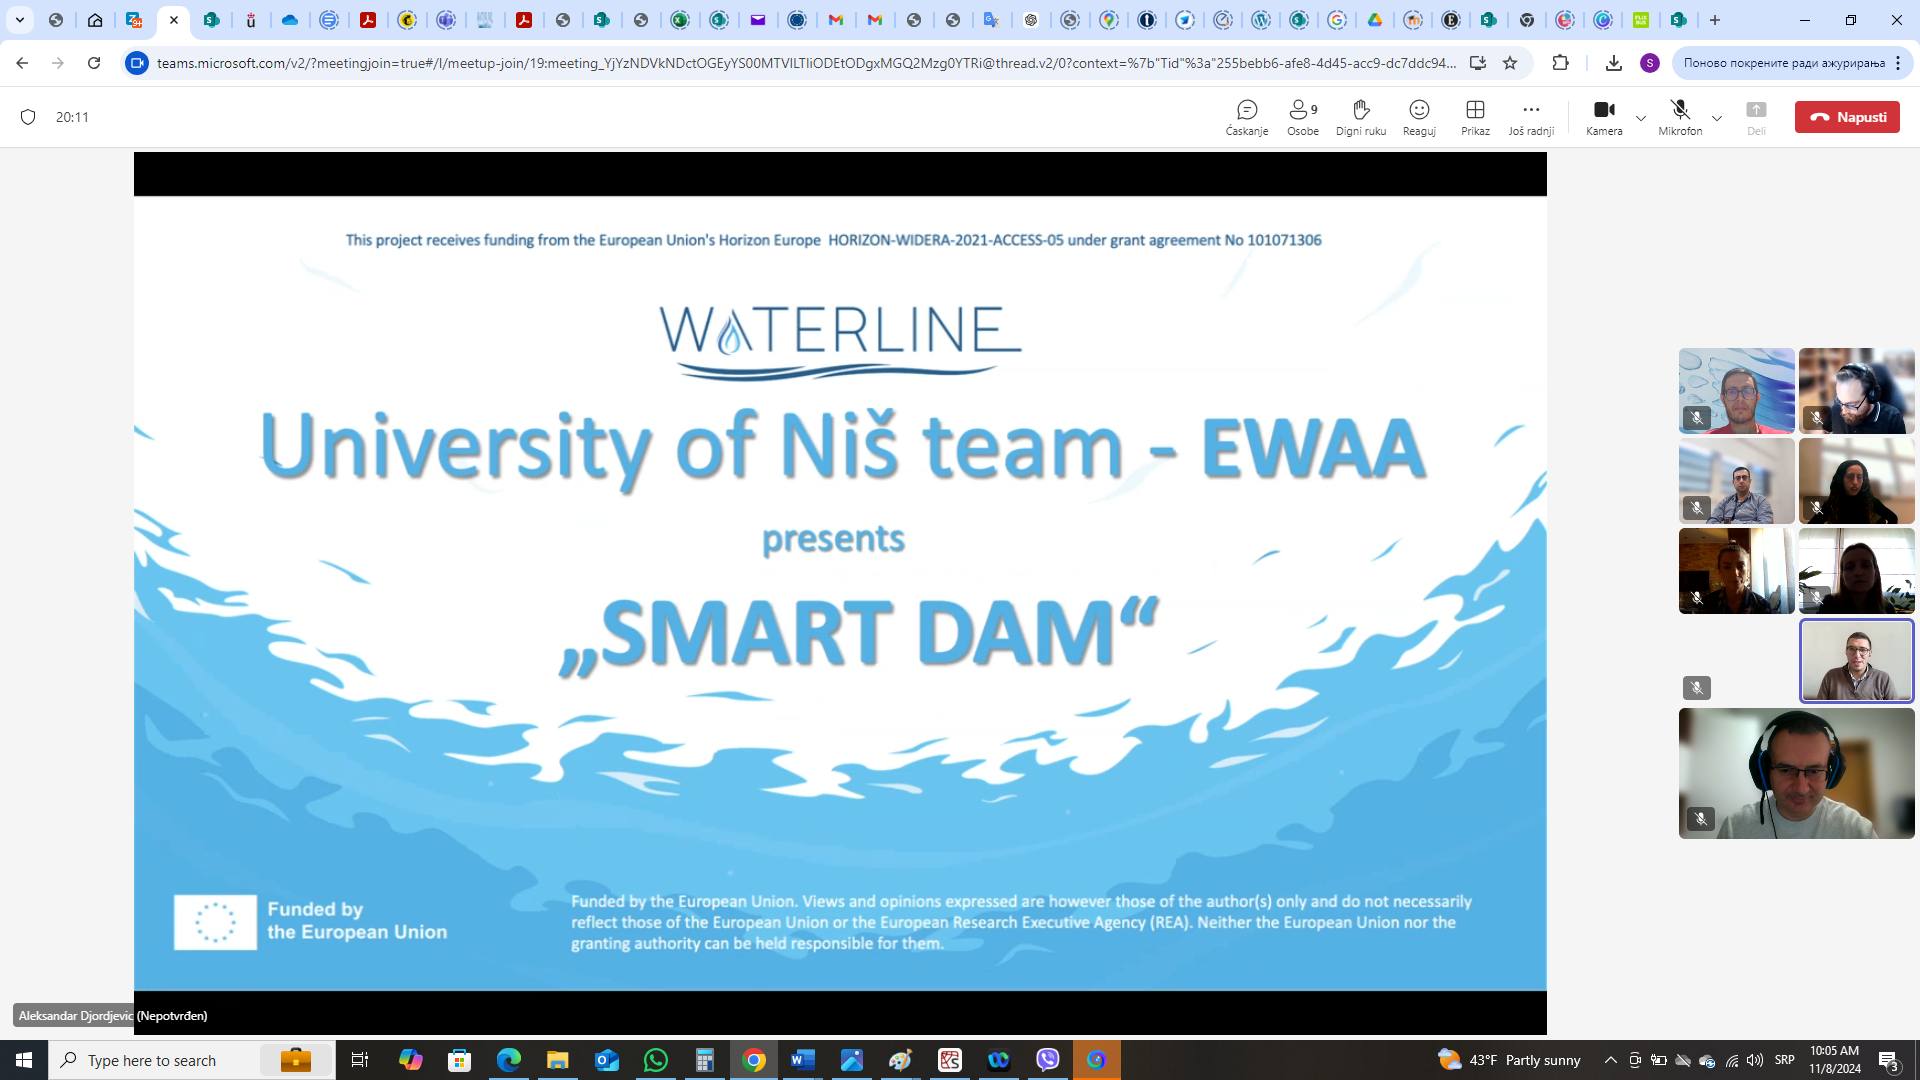Click the Deli share button

1756,117
